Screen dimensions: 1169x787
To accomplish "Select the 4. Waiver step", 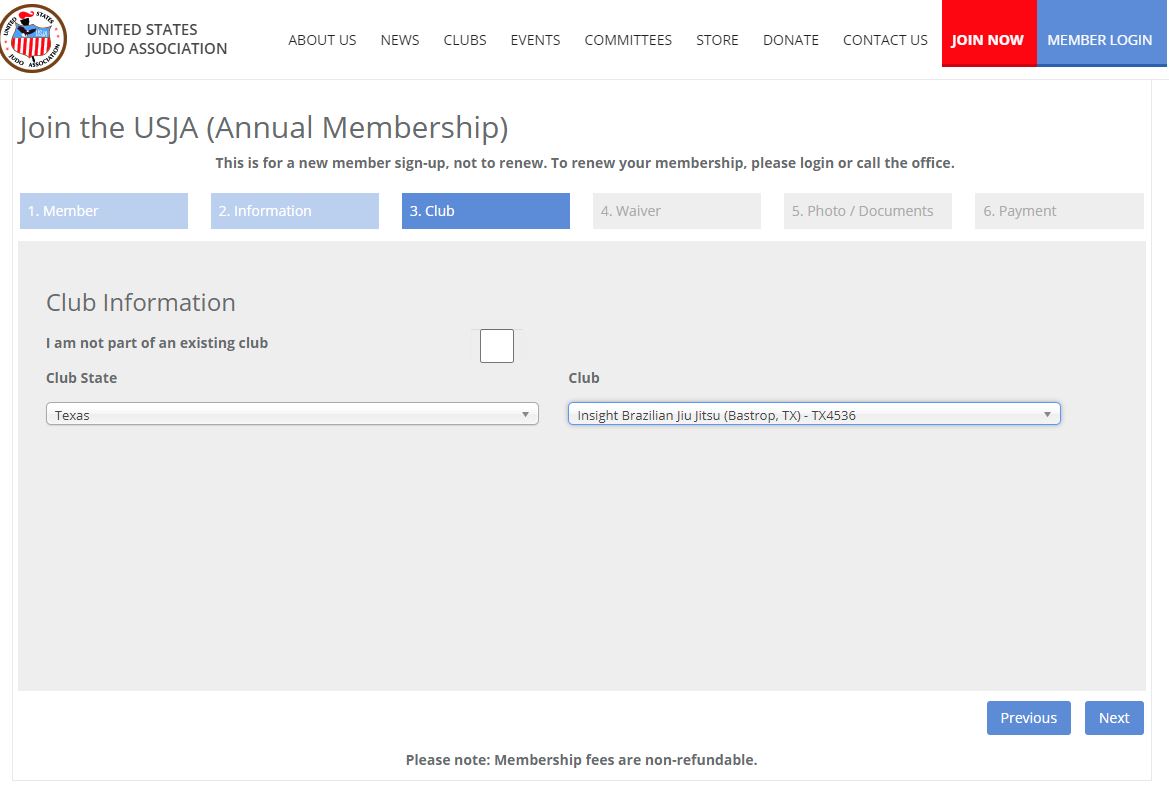I will coord(677,211).
